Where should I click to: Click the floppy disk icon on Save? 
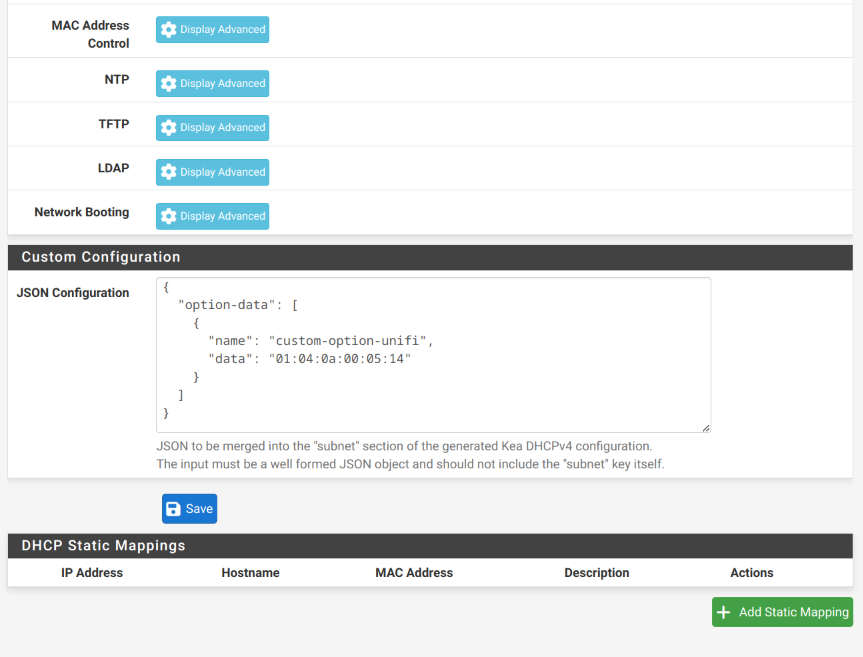coord(173,509)
